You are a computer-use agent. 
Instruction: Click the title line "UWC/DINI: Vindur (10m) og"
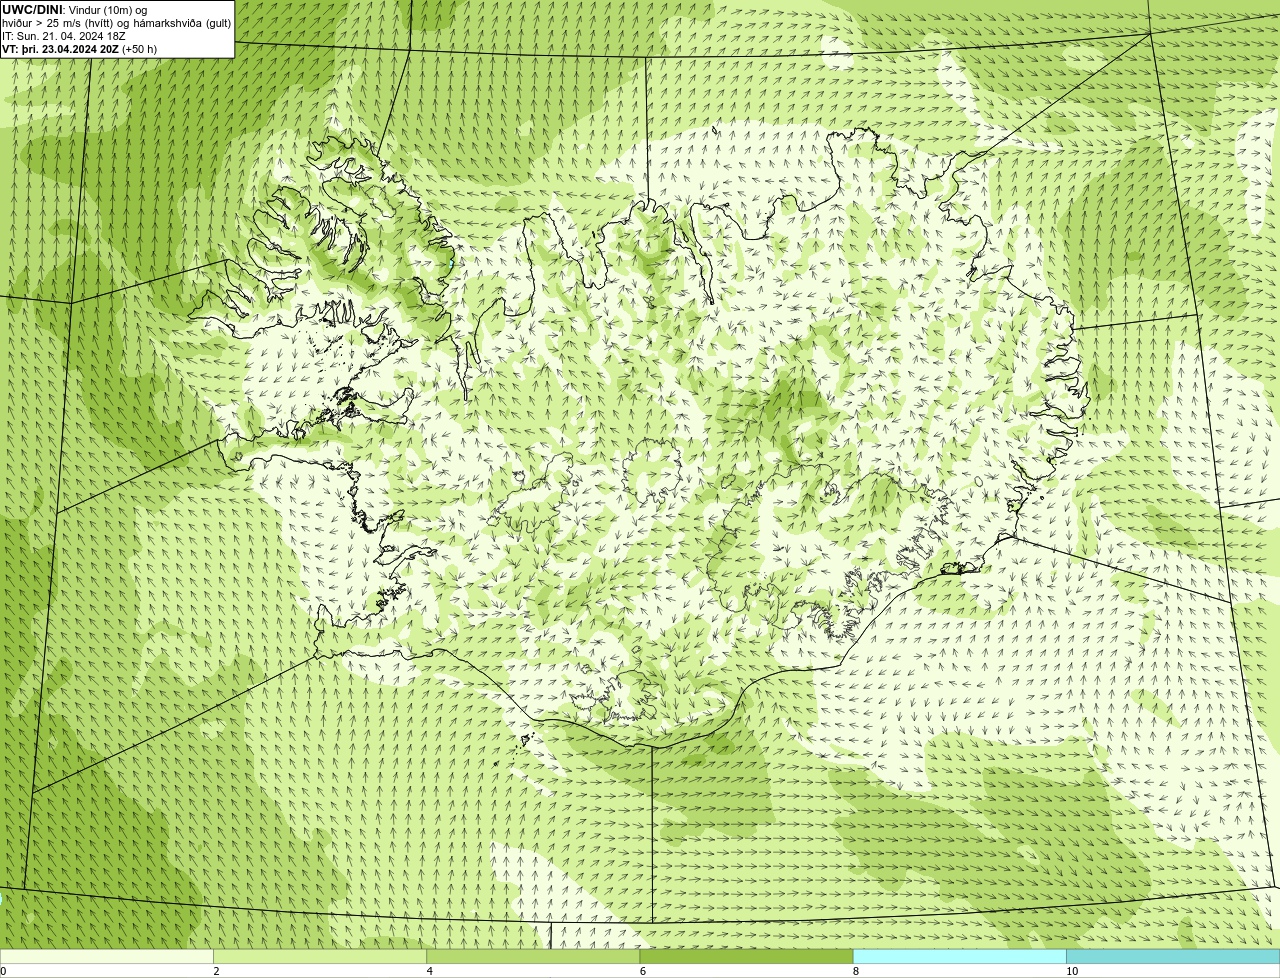74,10
